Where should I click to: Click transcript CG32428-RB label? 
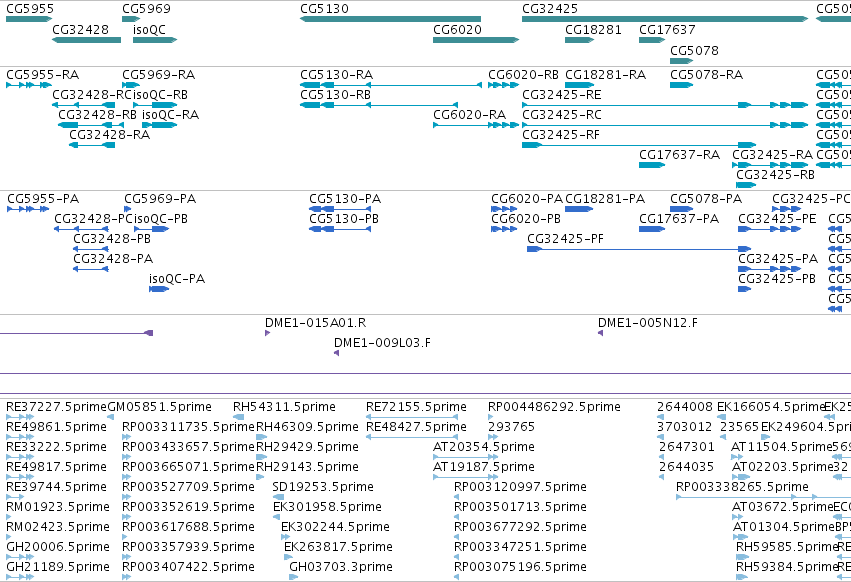tap(97, 115)
